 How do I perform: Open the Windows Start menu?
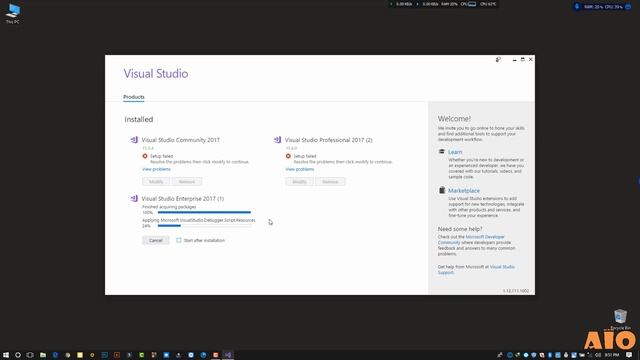(6, 355)
